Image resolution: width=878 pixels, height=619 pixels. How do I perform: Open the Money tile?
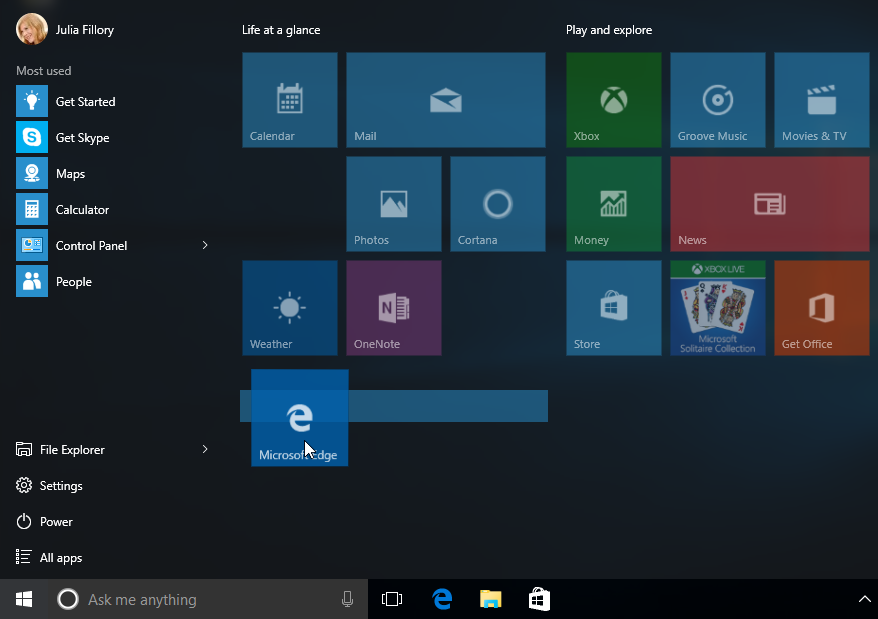click(613, 203)
